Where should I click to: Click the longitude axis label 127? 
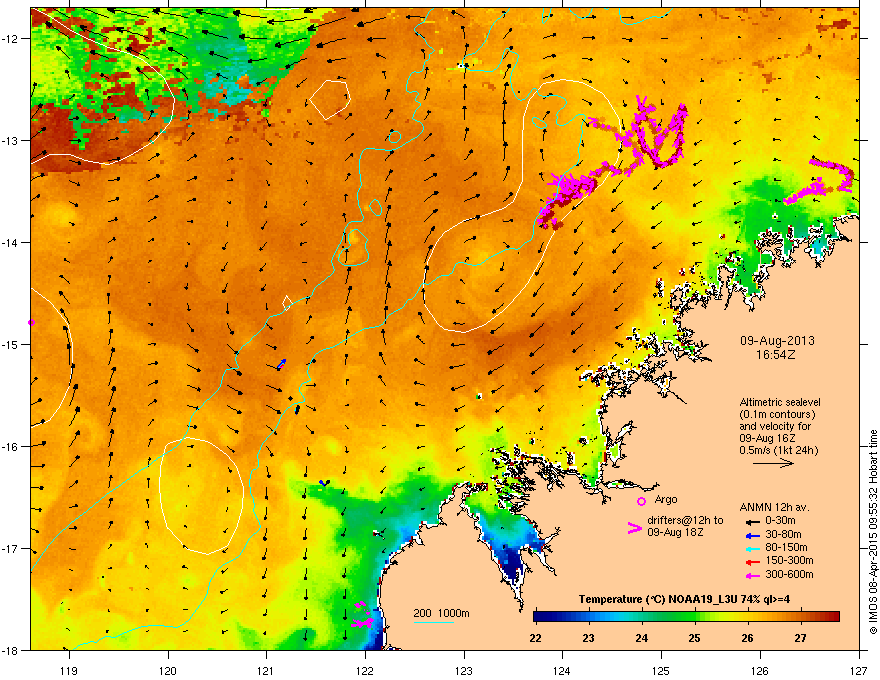pyautogui.click(x=859, y=670)
